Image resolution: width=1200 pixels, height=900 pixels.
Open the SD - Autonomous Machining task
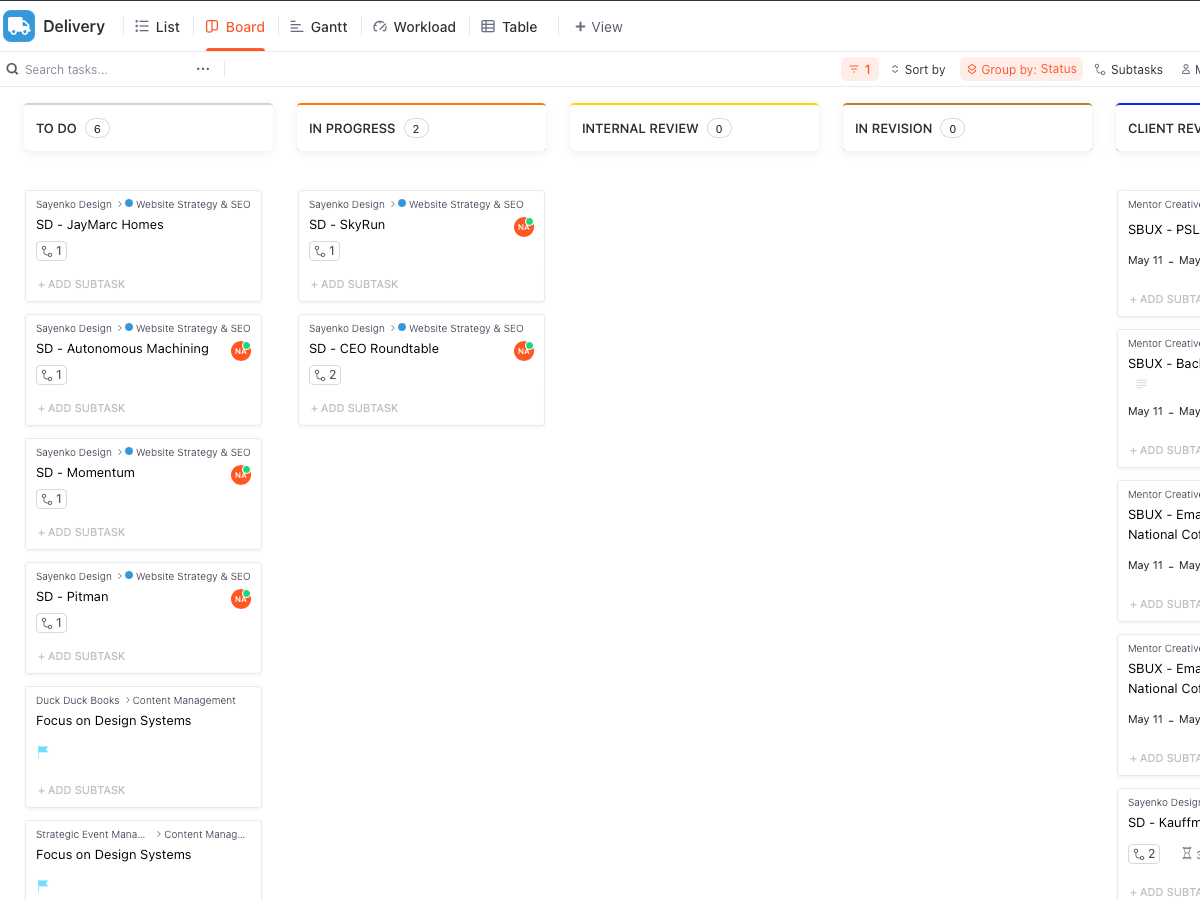pyautogui.click(x=122, y=349)
